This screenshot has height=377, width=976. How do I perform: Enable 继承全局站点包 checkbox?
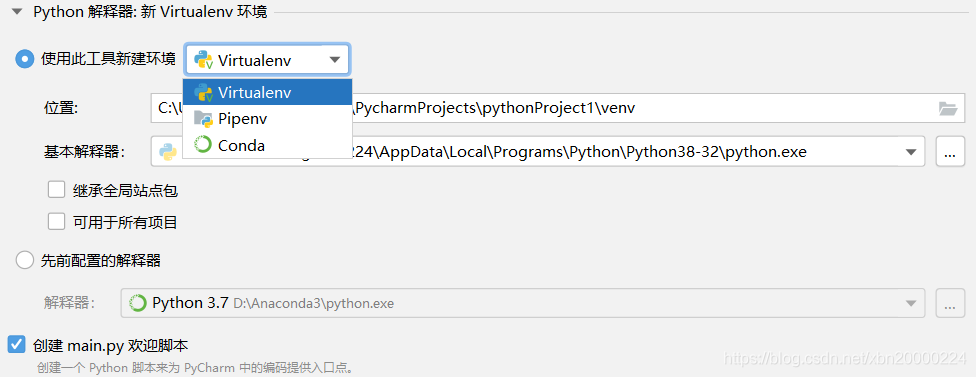point(57,190)
